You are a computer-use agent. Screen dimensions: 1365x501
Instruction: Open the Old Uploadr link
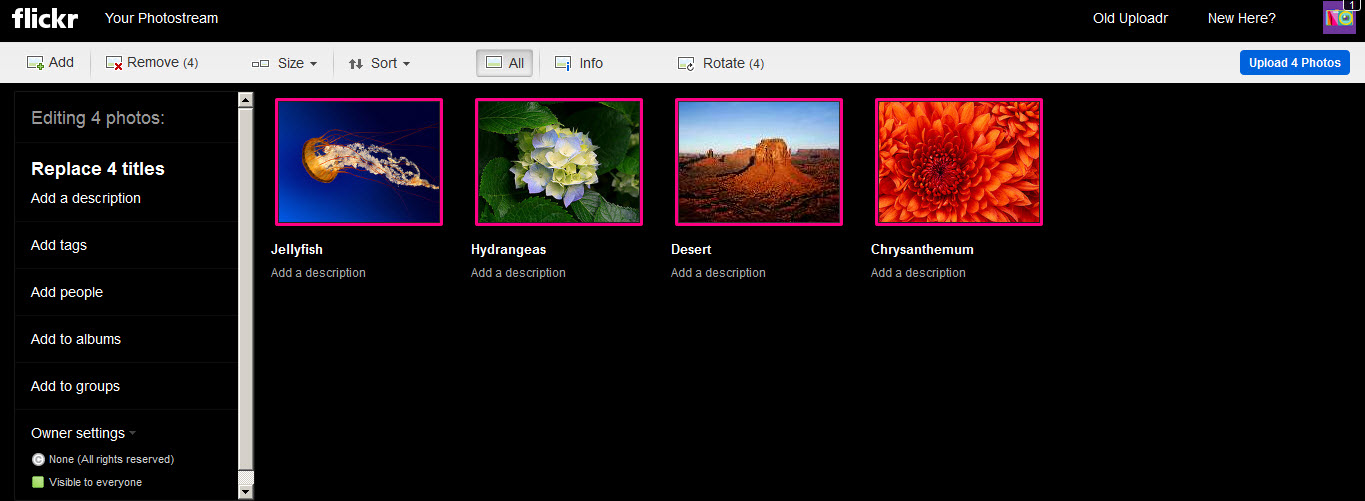point(1130,18)
